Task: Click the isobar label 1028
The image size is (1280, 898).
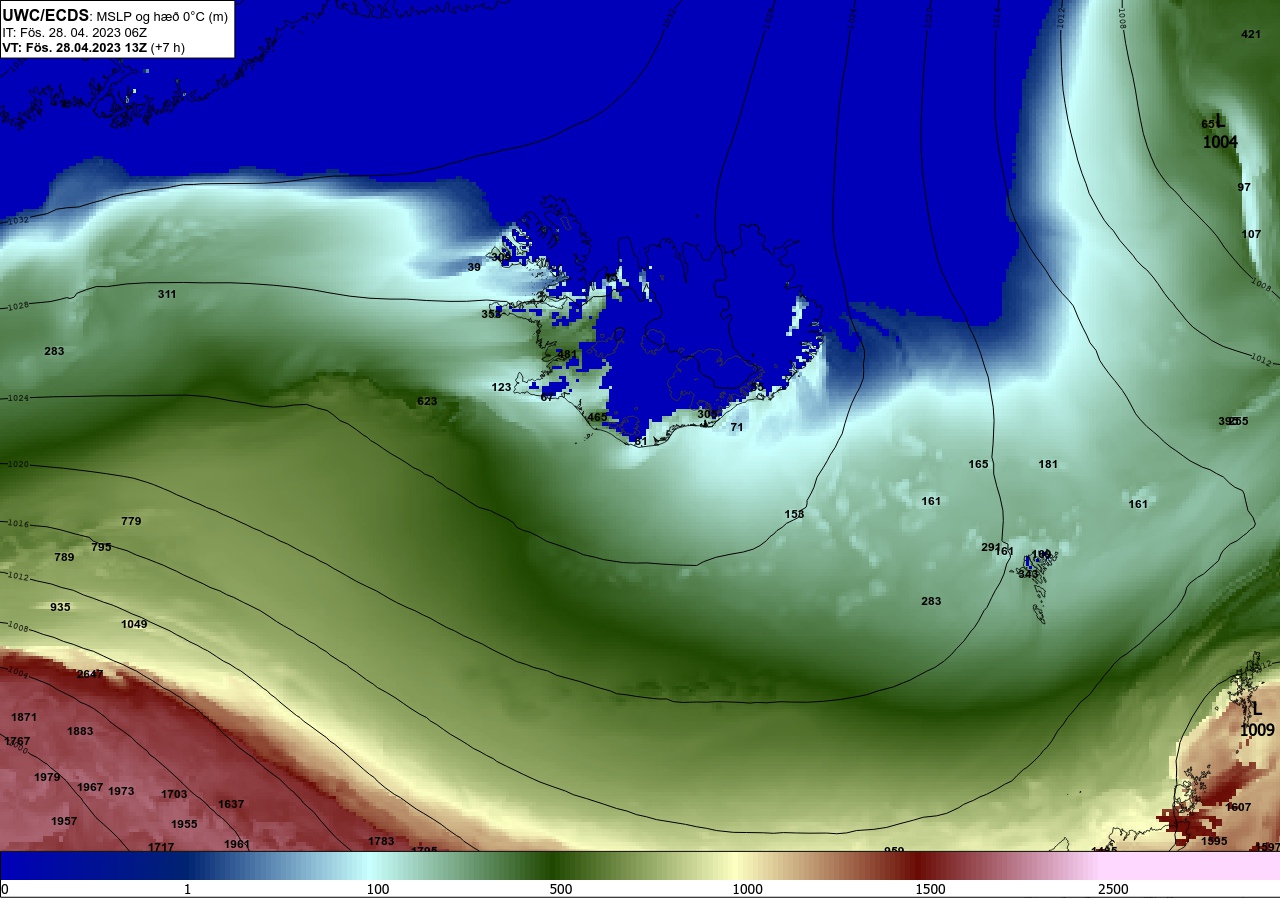Action: [x=18, y=306]
